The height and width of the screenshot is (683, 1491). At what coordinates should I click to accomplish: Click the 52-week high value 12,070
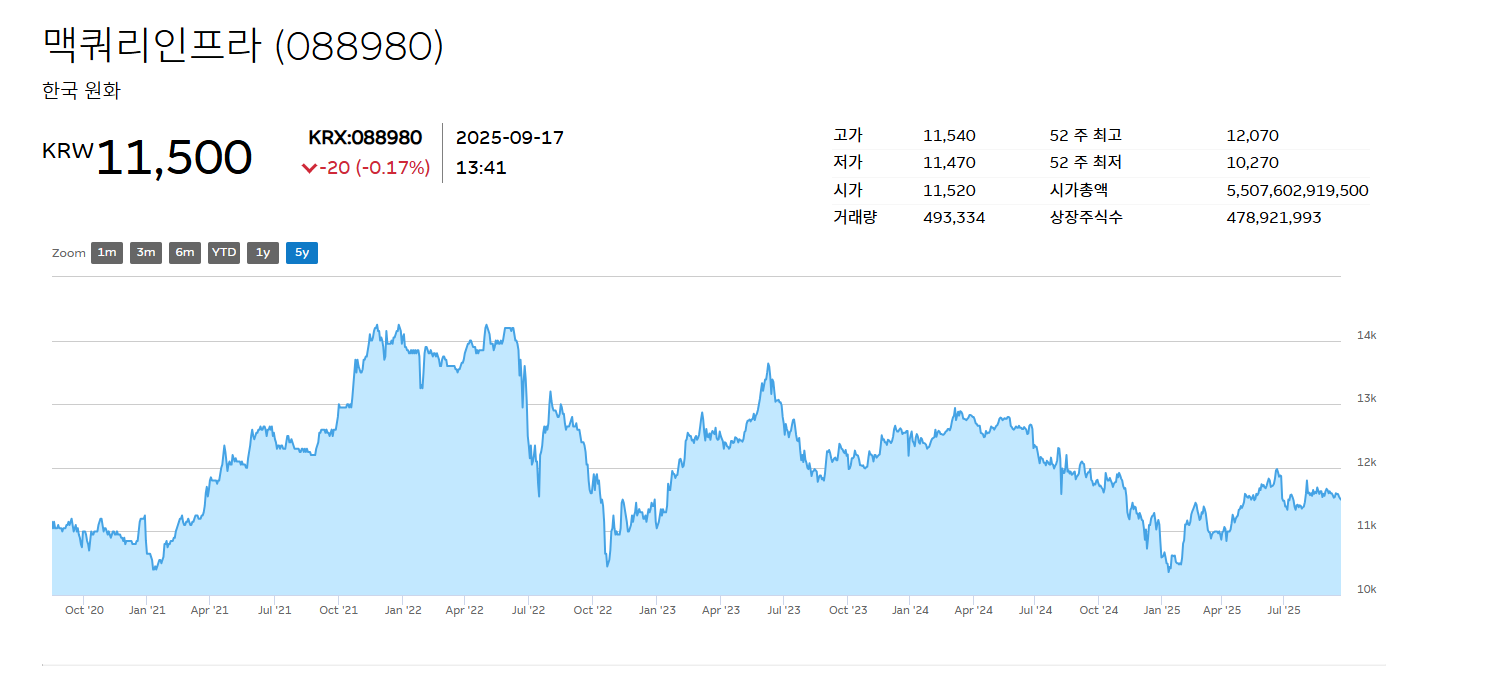tap(1253, 136)
